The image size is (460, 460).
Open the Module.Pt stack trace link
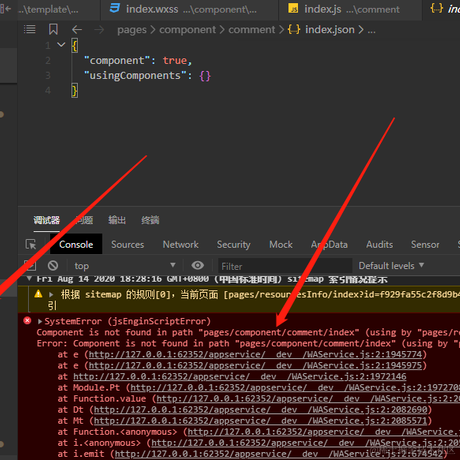click(x=295, y=387)
